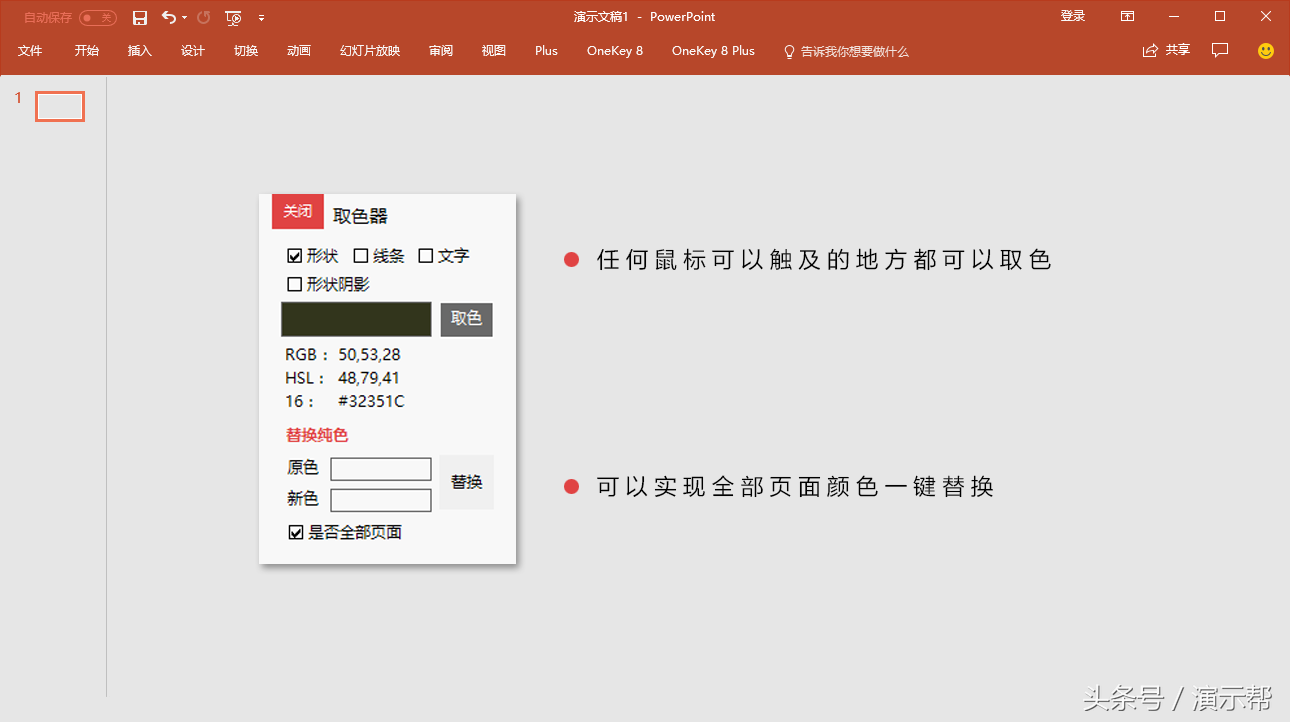1290x722 pixels.
Task: Select slide 1 thumbnail
Action: click(60, 106)
